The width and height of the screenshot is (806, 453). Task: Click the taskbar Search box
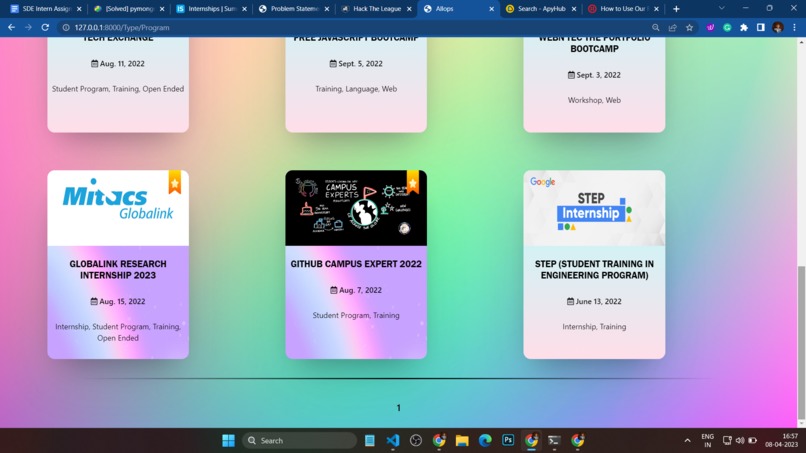[x=299, y=441]
